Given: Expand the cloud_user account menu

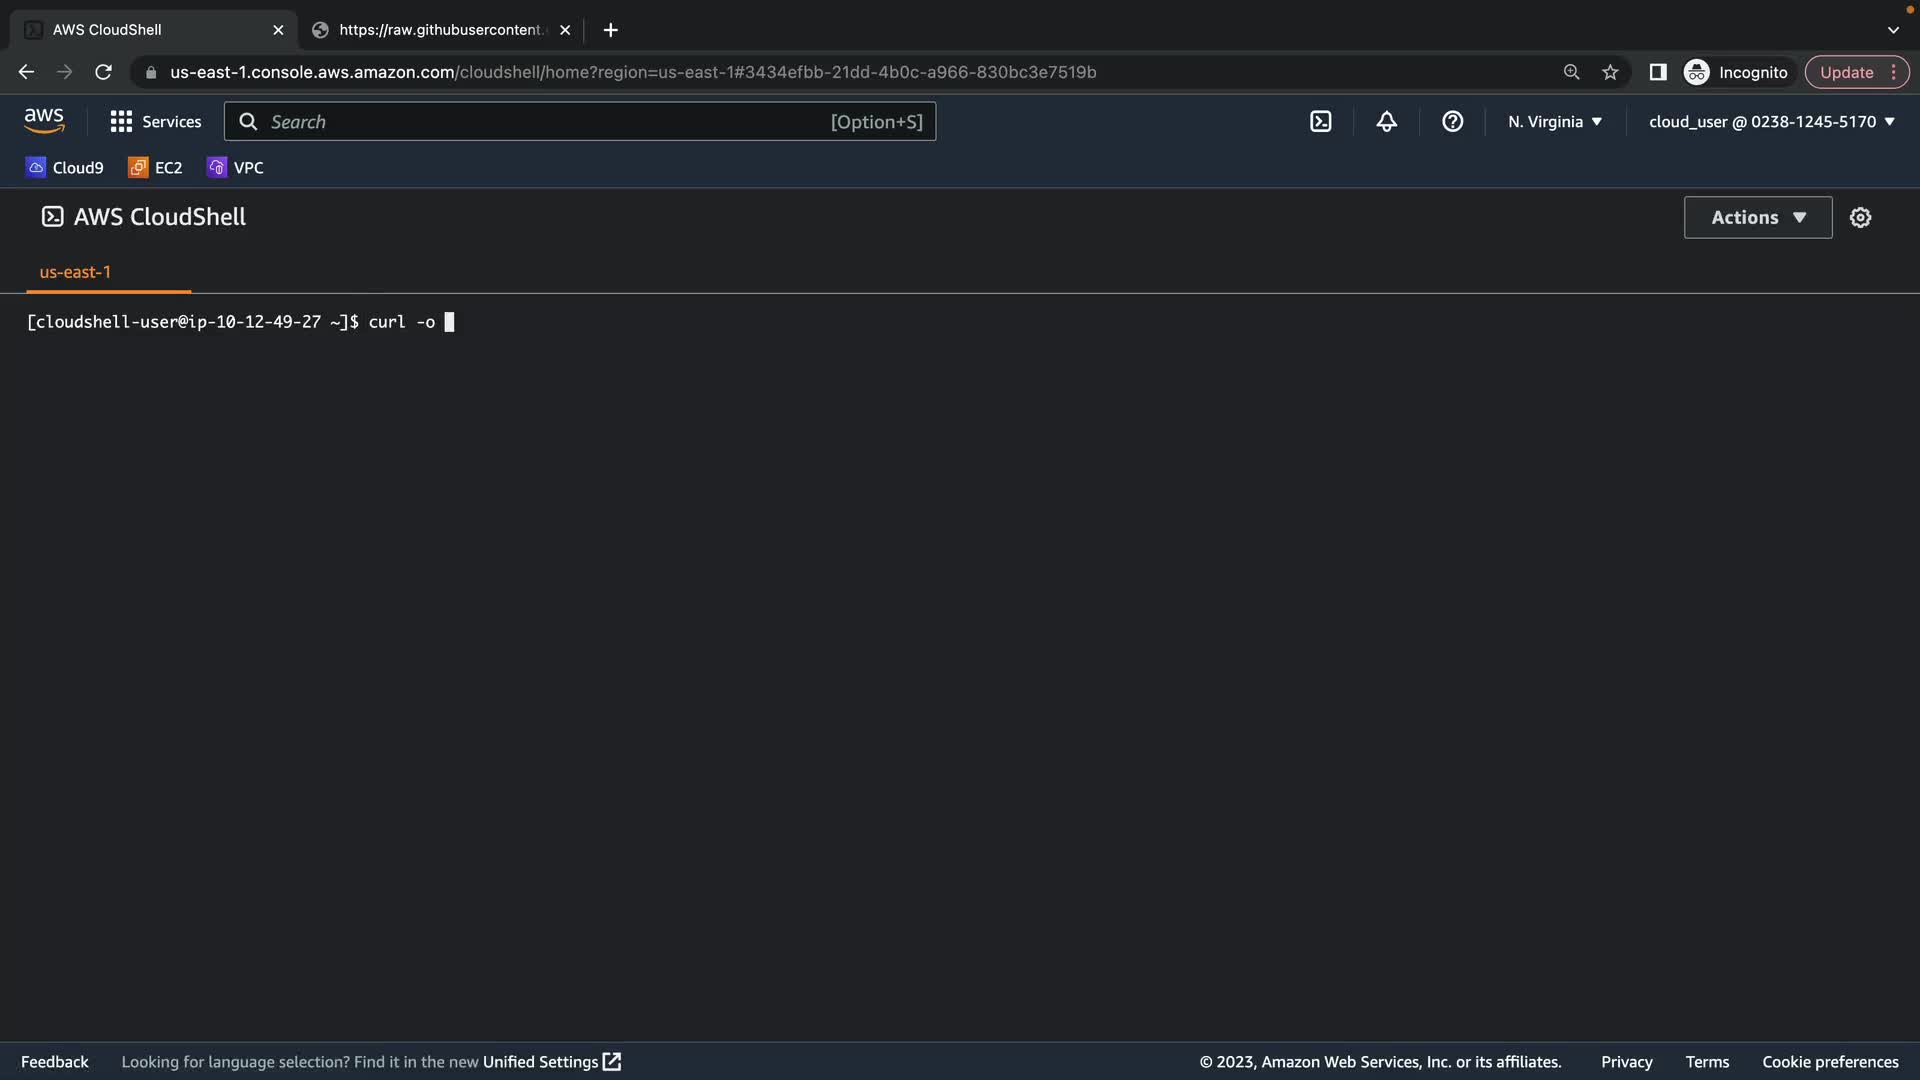Looking at the screenshot, I should [1771, 122].
